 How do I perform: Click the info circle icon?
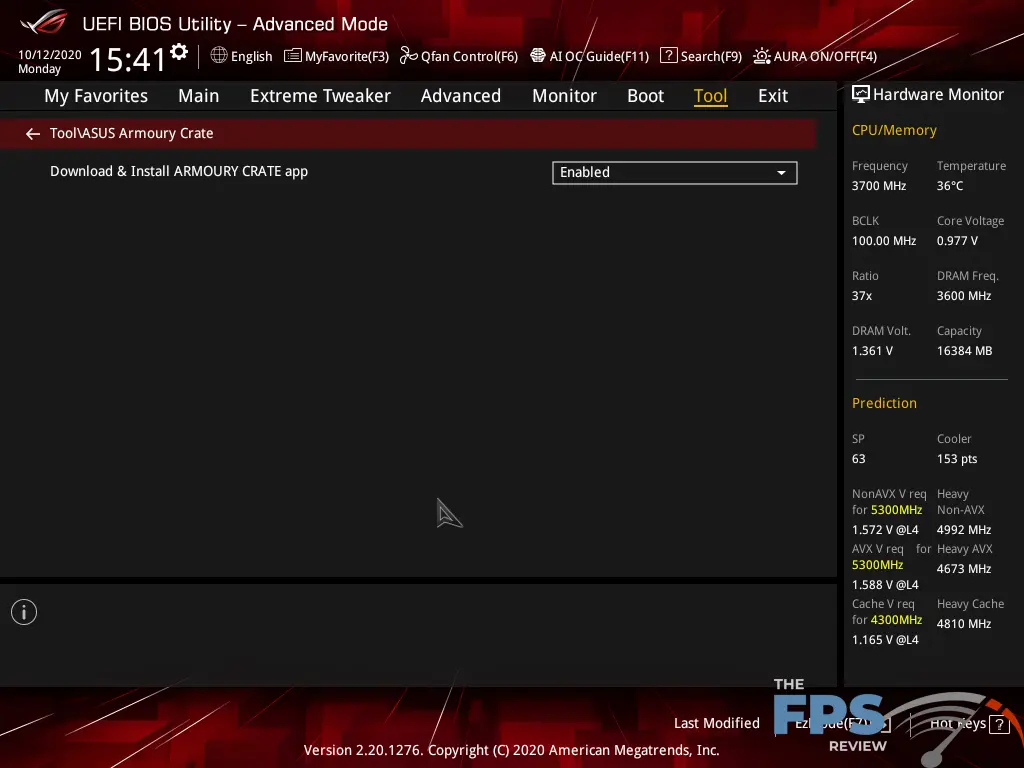24,612
